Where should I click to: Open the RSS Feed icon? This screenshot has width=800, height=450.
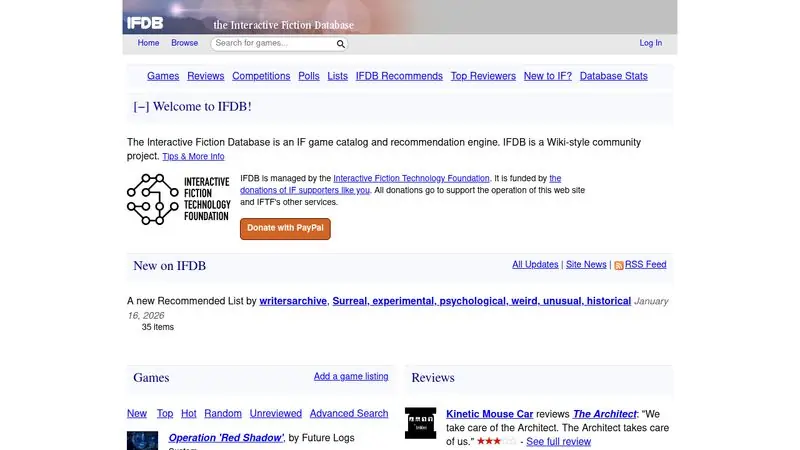(x=618, y=265)
